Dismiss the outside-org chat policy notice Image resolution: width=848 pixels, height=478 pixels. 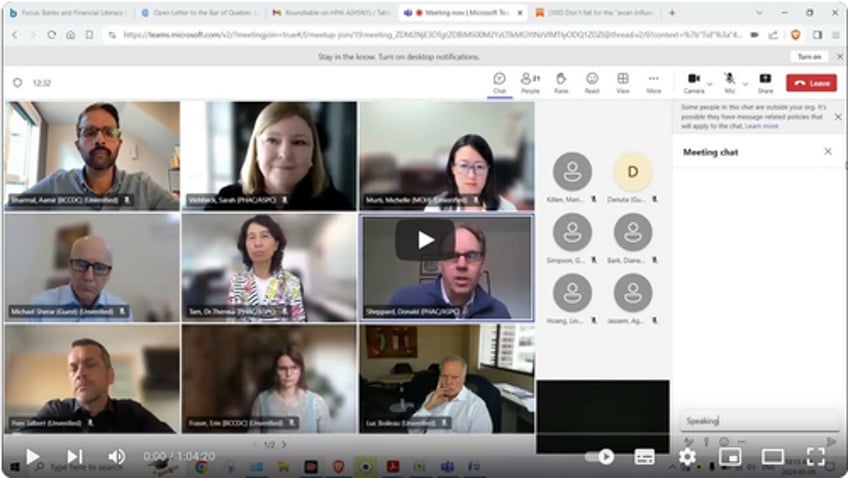[837, 116]
